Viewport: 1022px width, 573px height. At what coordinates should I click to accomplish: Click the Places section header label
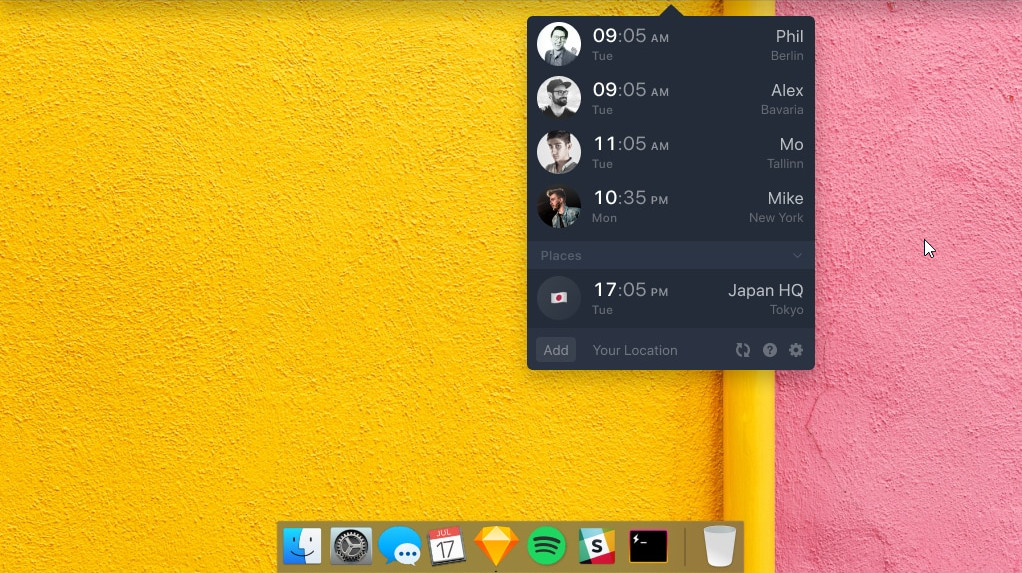(x=561, y=256)
